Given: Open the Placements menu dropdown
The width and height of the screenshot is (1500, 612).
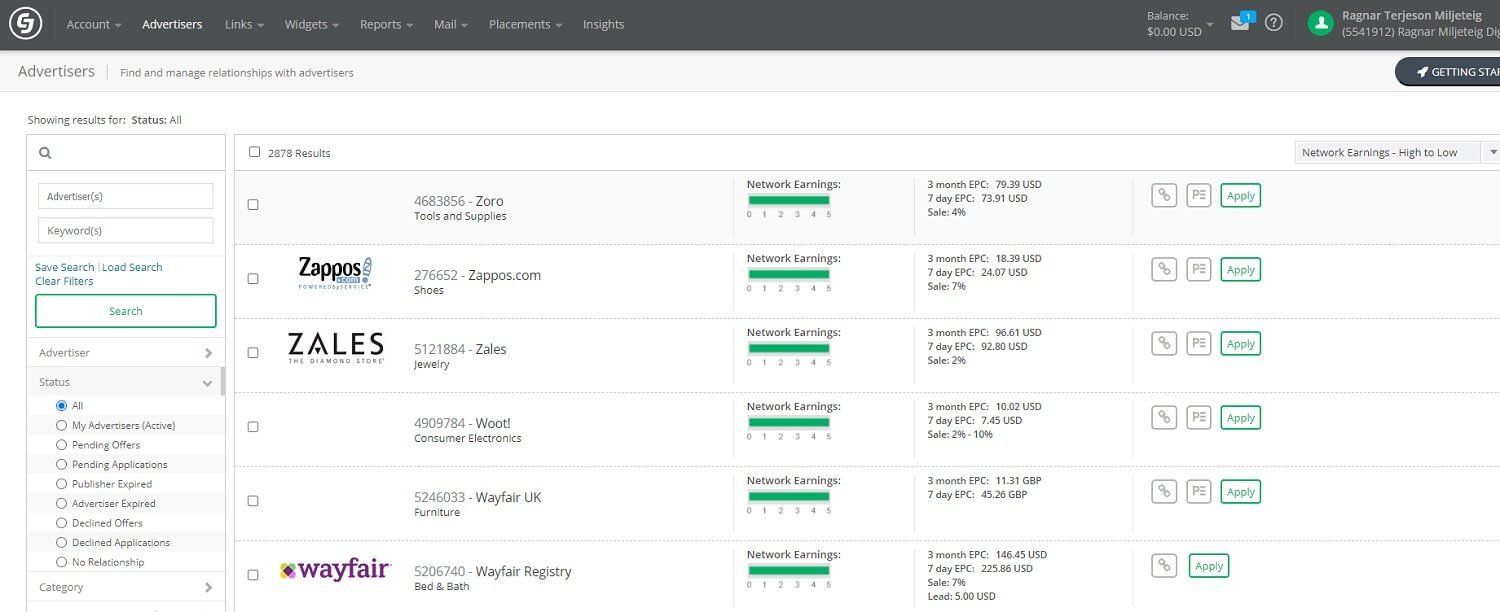Looking at the screenshot, I should (x=525, y=24).
